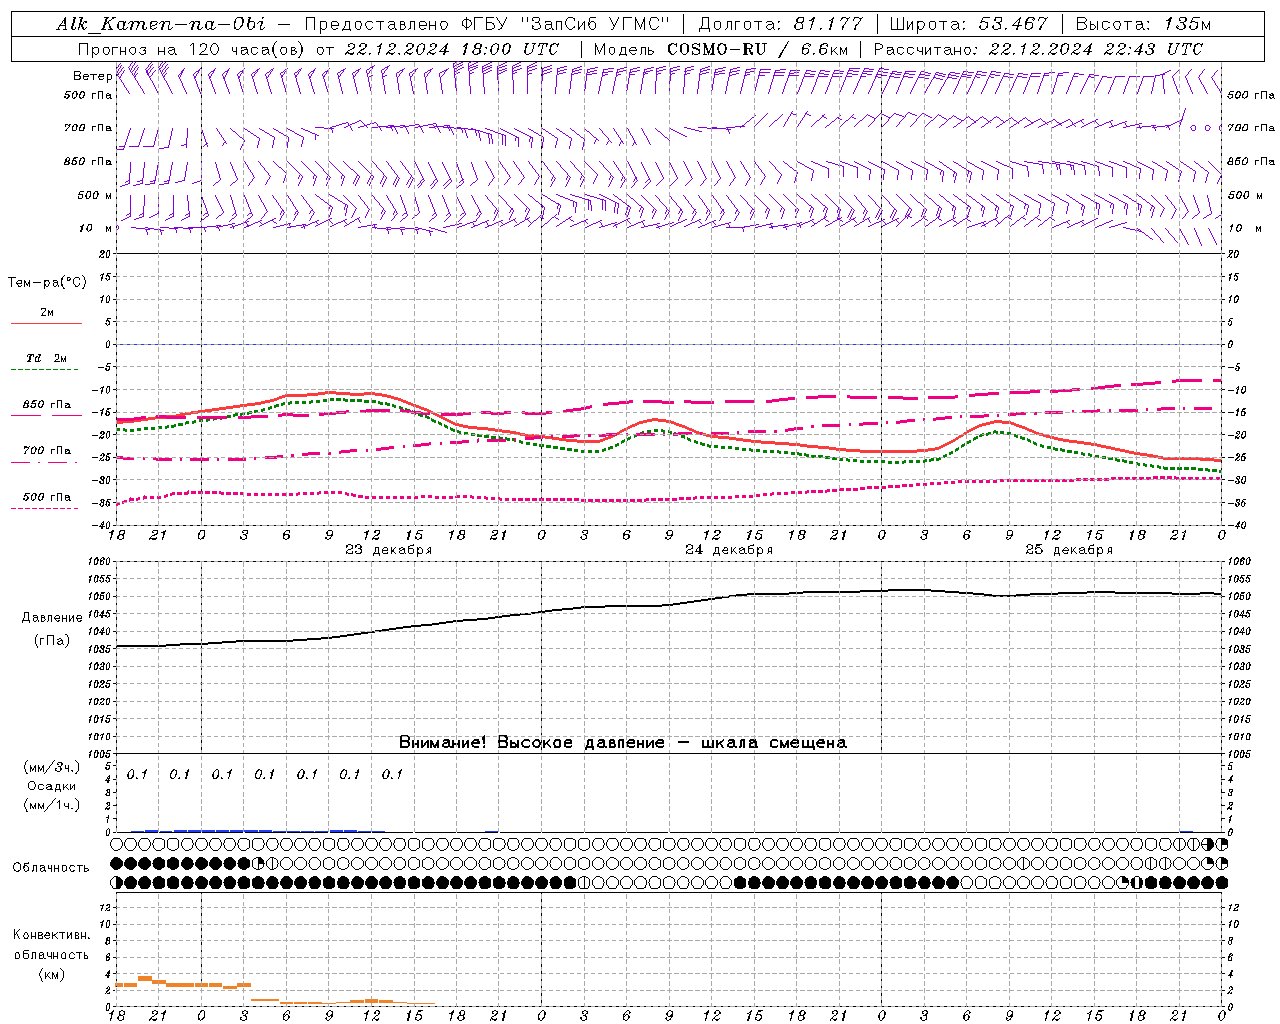Click the Td 2м legend label
Screen dimensions: 1280x1024
pyautogui.click(x=46, y=358)
